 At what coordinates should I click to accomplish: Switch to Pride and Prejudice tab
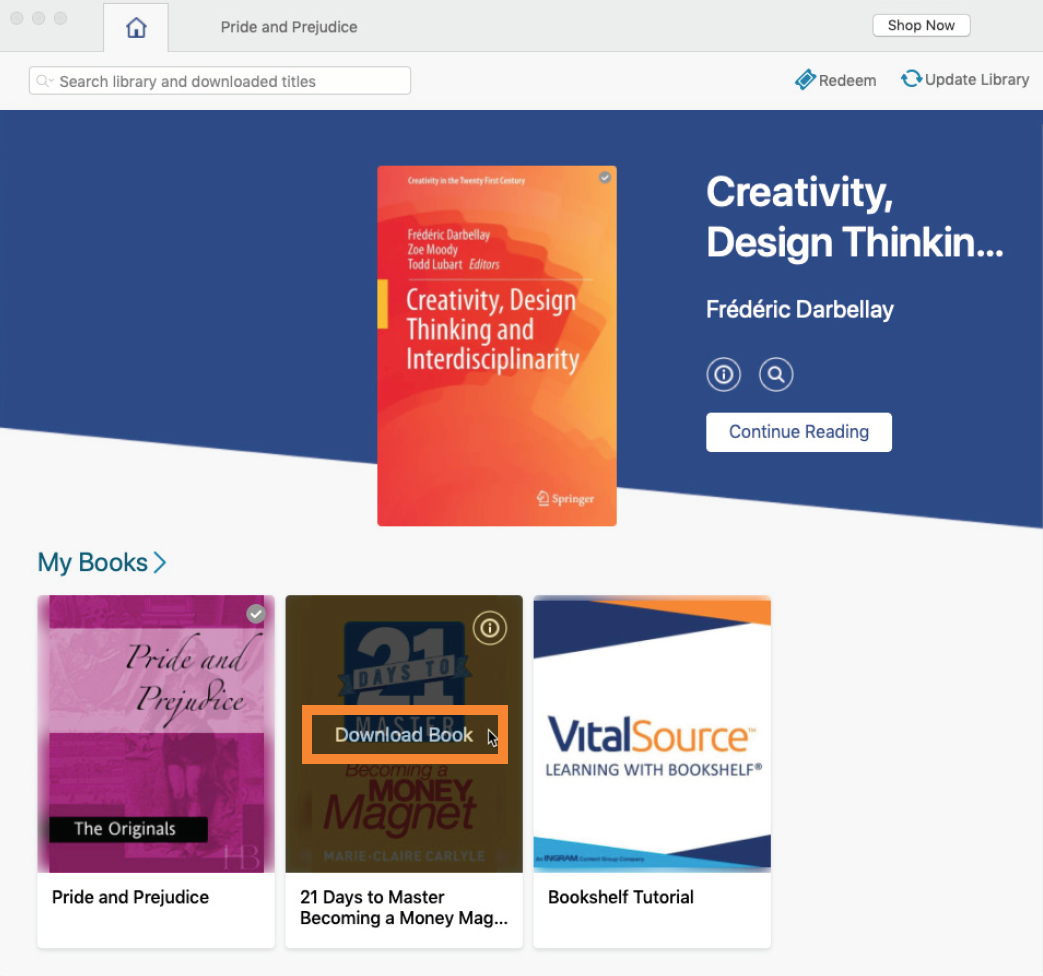tap(289, 27)
